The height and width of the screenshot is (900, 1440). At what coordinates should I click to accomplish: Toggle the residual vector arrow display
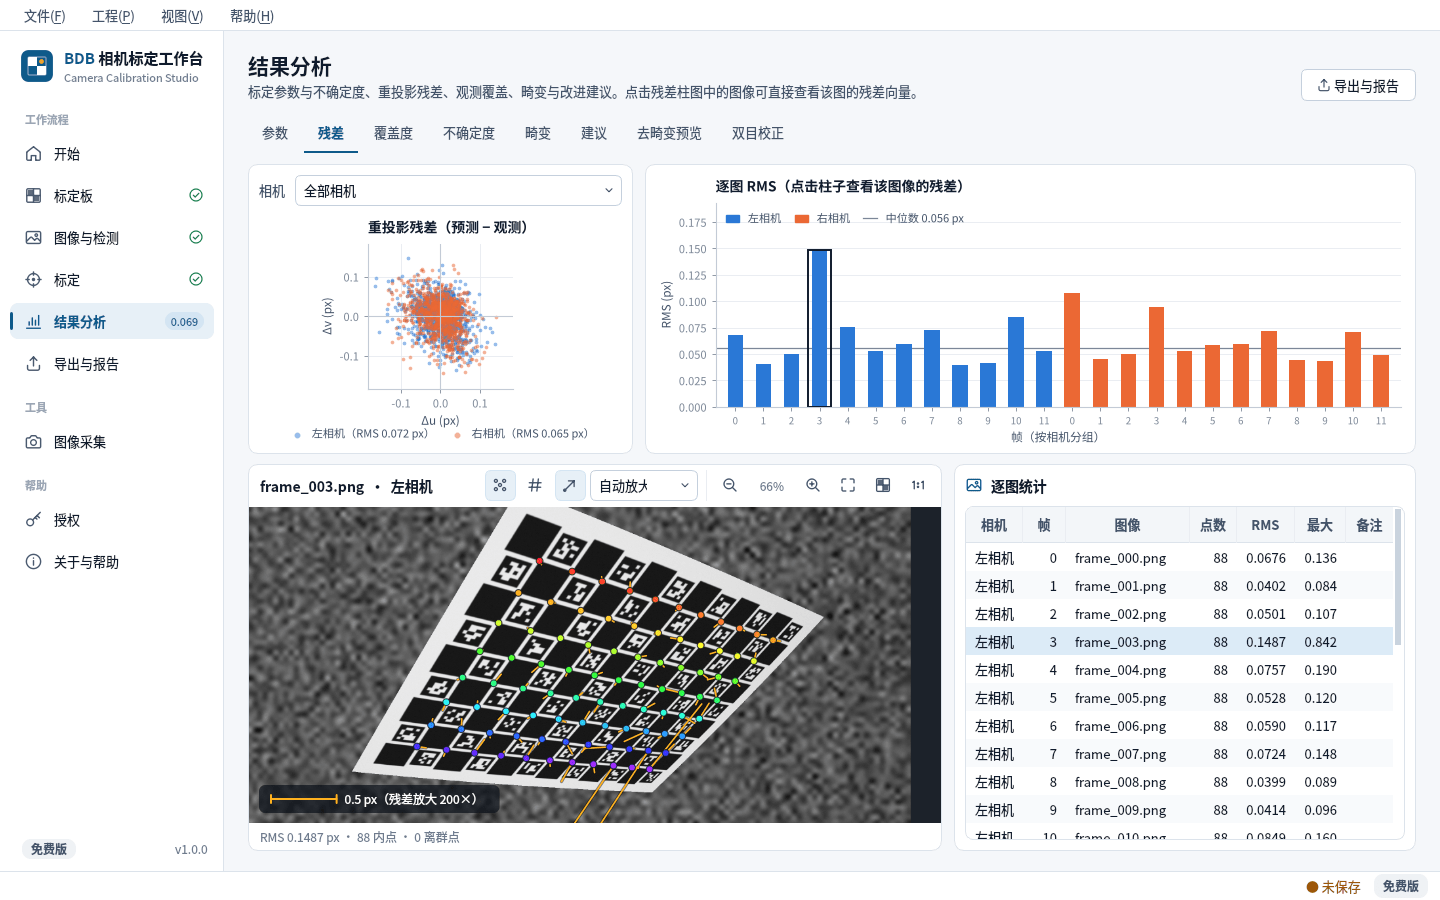(x=569, y=485)
